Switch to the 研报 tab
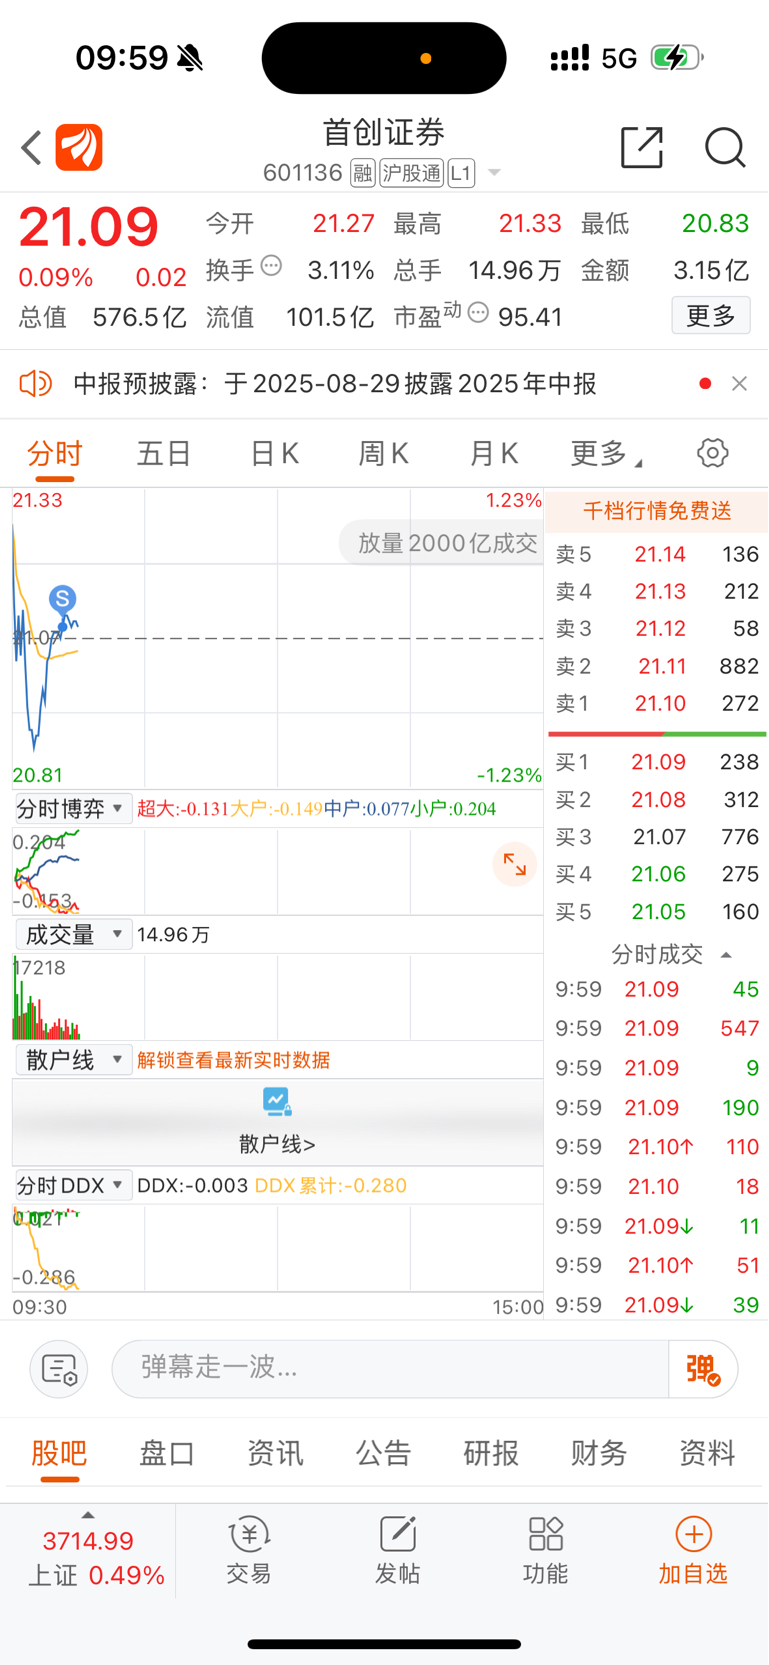769x1665 pixels. tap(491, 1453)
